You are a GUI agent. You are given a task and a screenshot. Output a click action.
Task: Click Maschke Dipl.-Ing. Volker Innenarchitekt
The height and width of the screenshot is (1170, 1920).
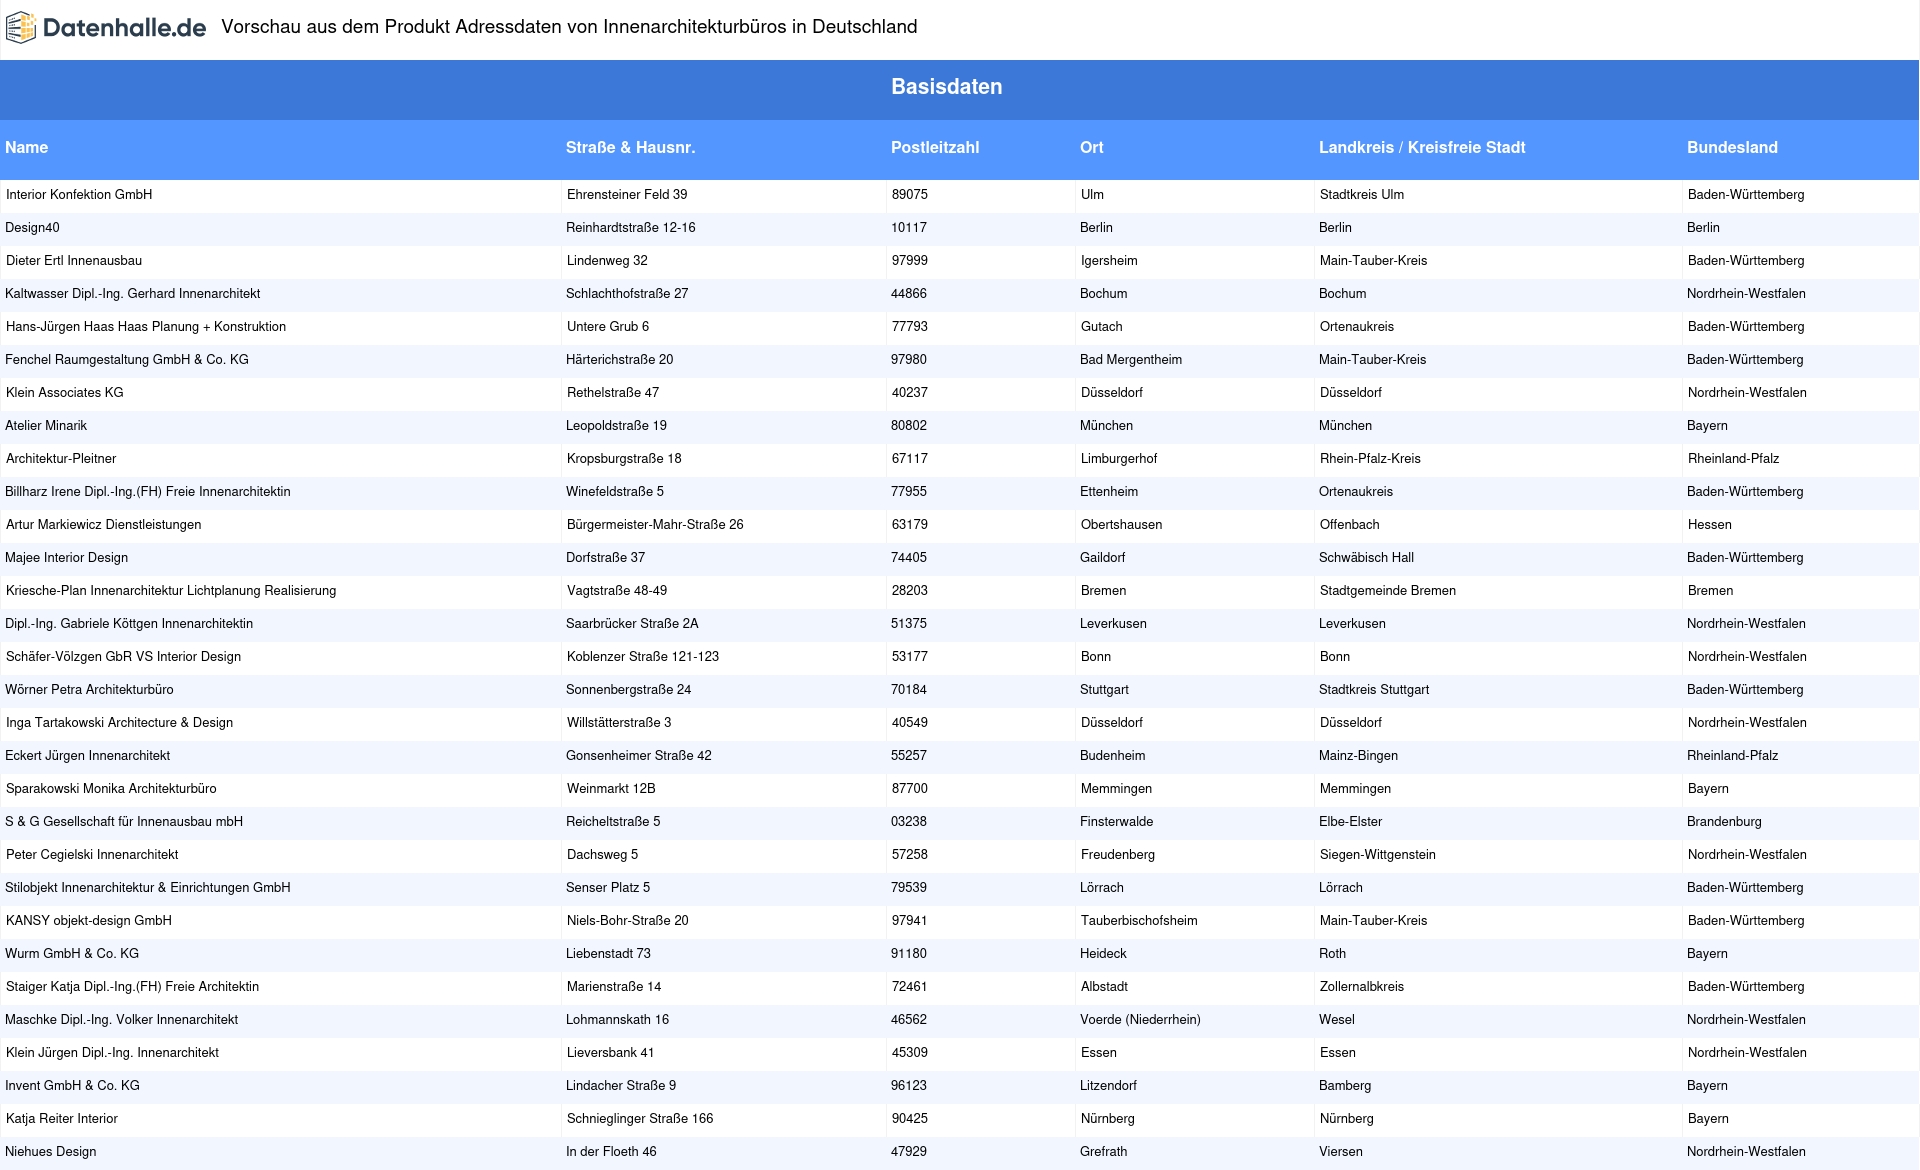[x=121, y=1020]
